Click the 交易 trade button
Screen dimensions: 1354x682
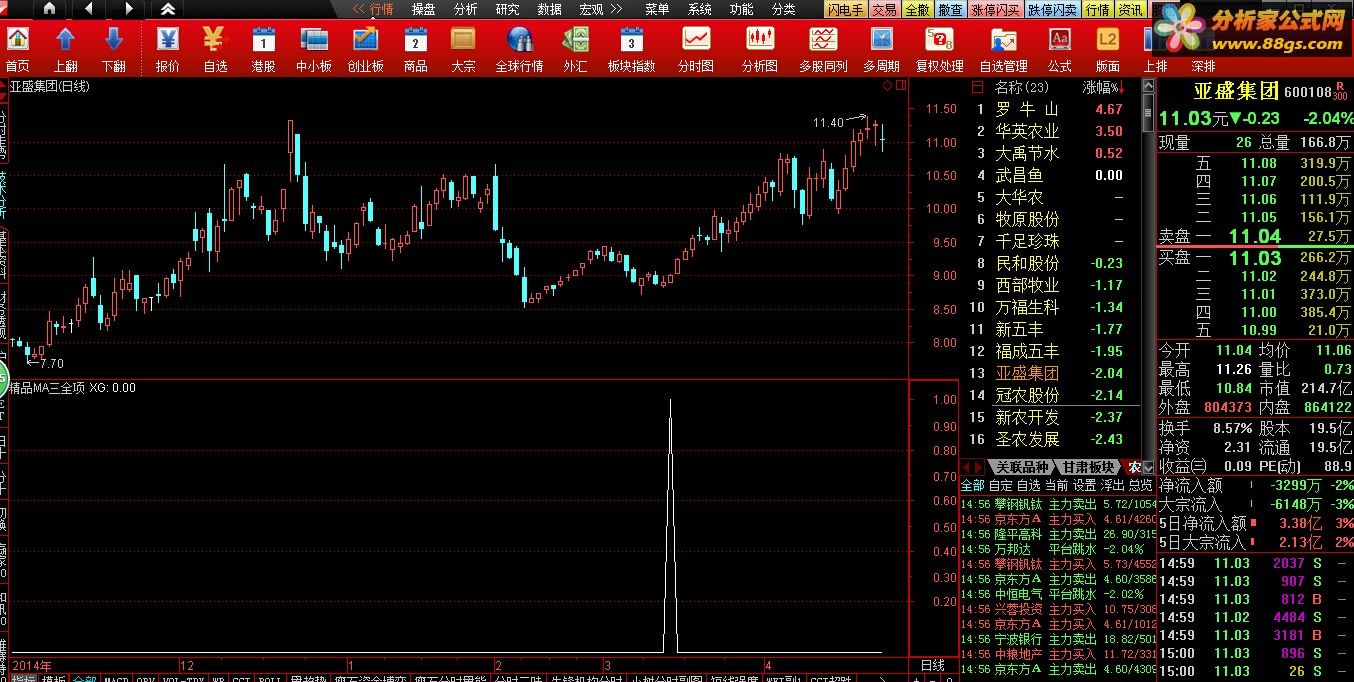point(884,10)
